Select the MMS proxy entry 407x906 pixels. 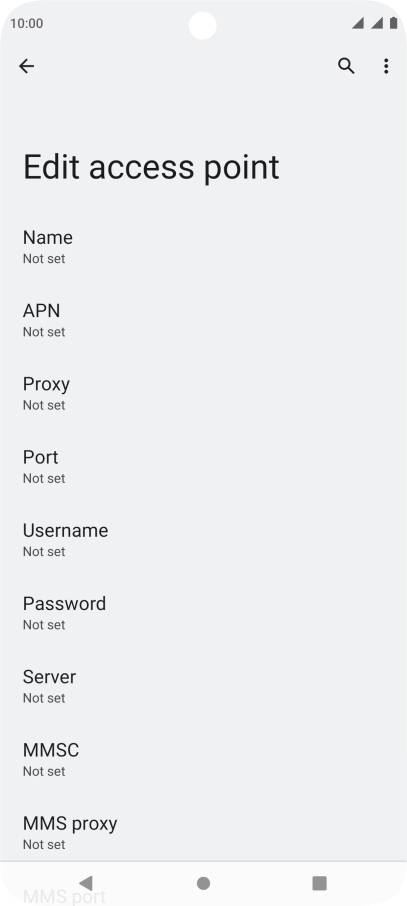[204, 833]
